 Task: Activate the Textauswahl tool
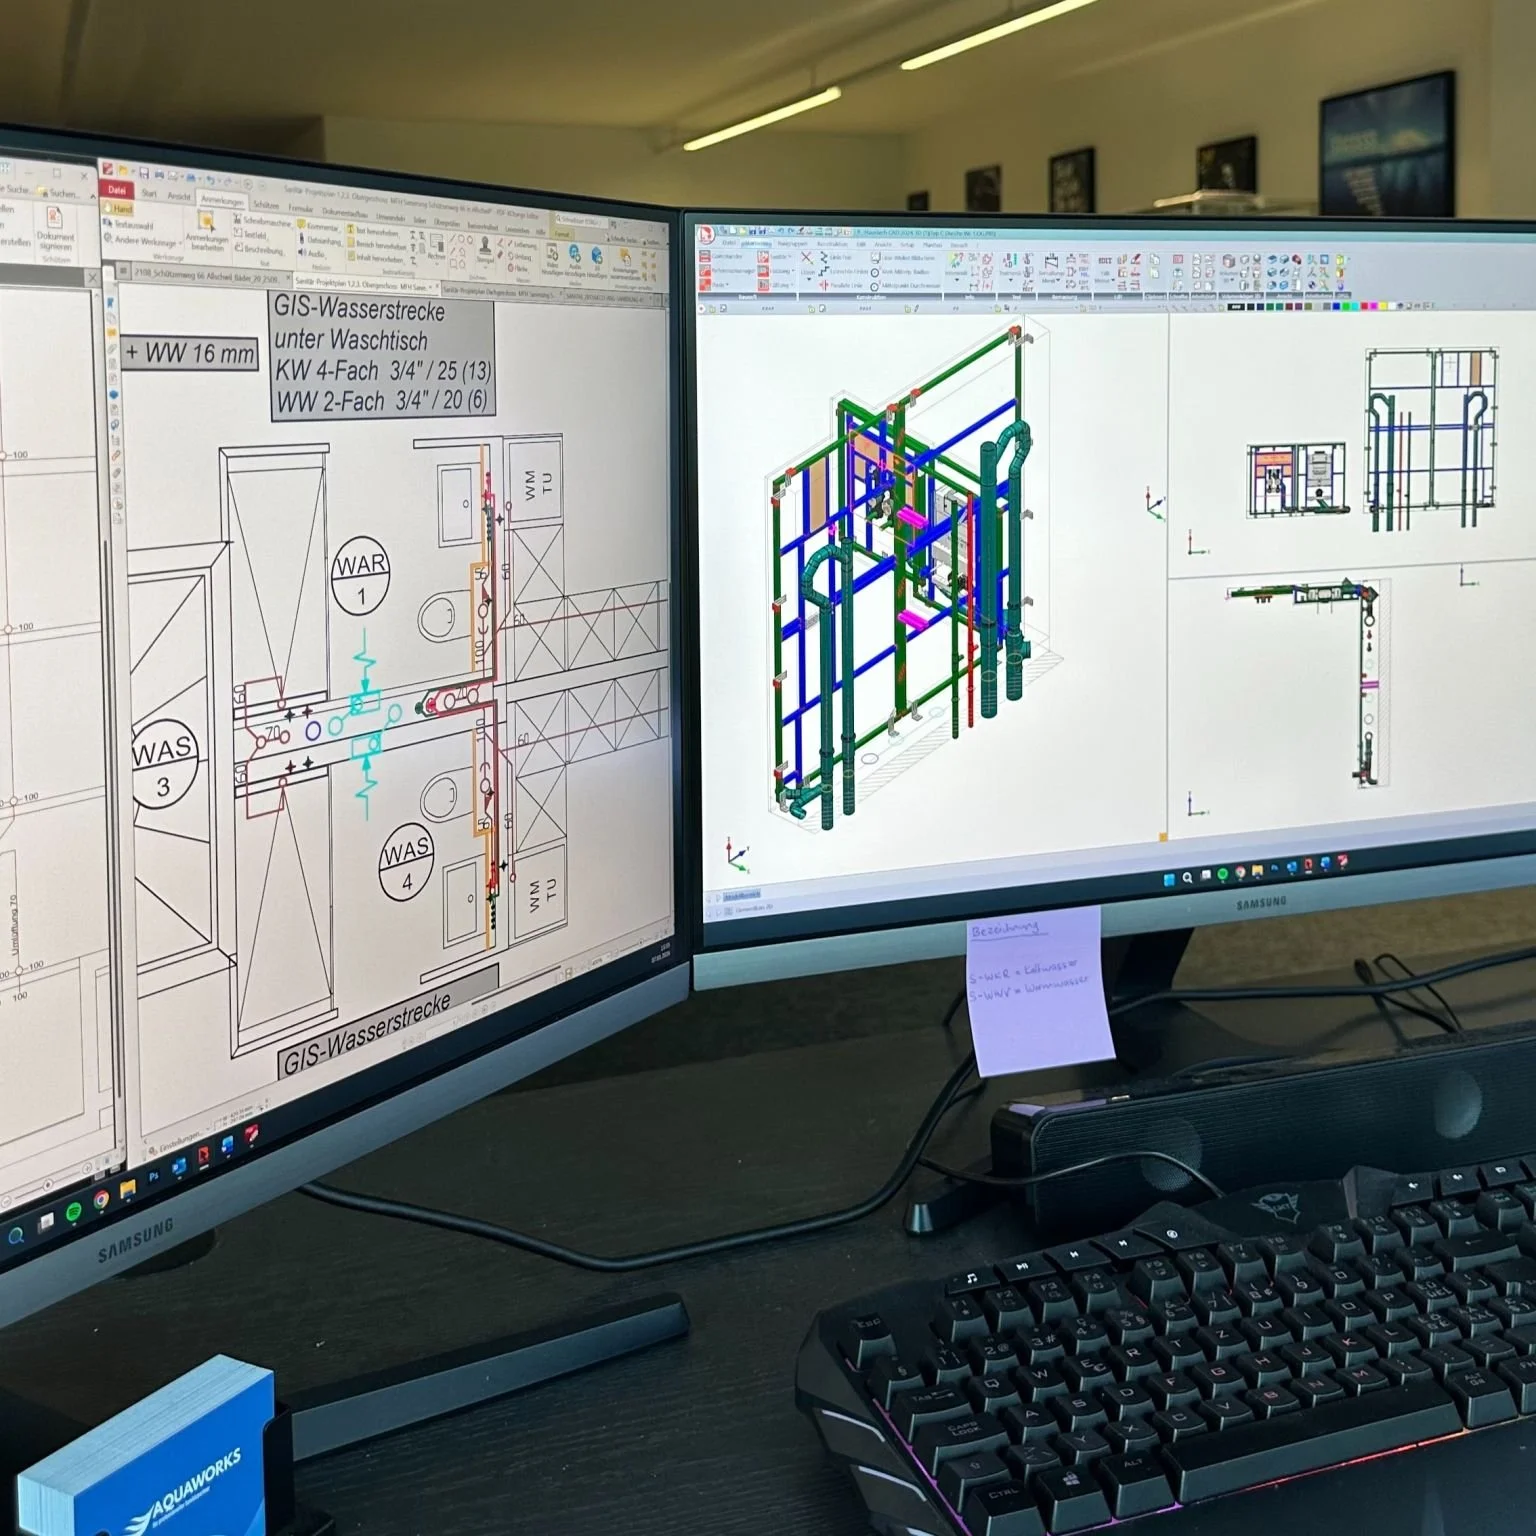130,225
